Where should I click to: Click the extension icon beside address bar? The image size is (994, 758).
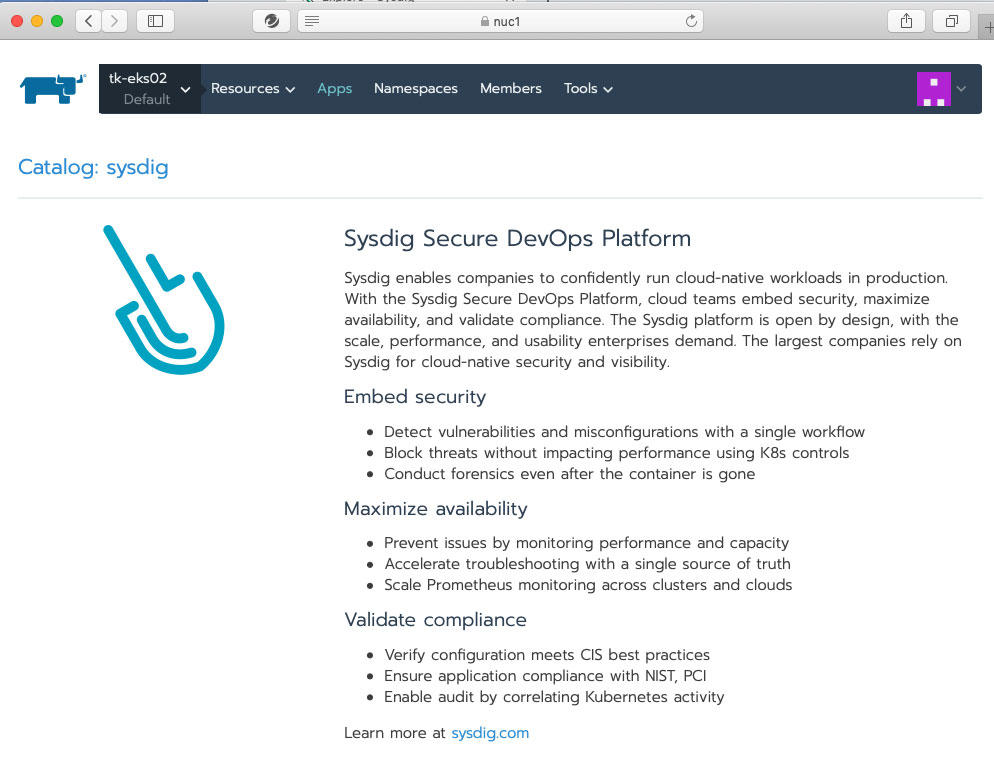(x=271, y=21)
